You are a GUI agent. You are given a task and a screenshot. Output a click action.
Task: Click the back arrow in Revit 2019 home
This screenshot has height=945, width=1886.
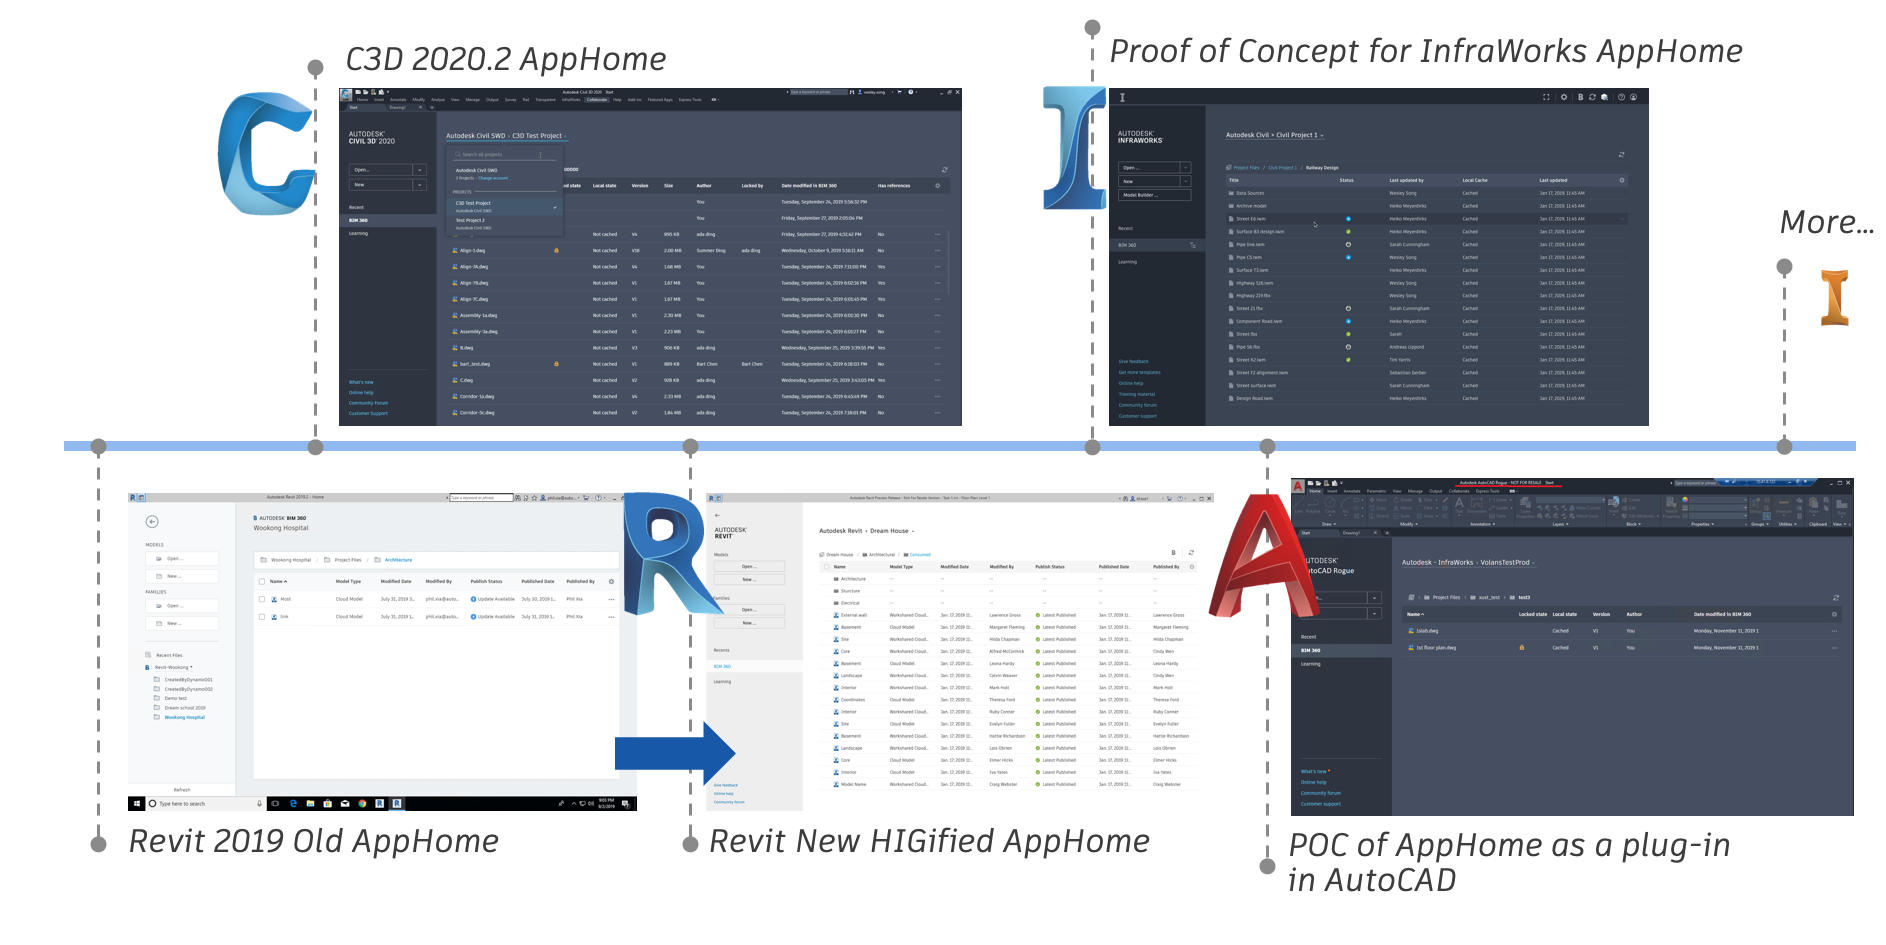(152, 522)
